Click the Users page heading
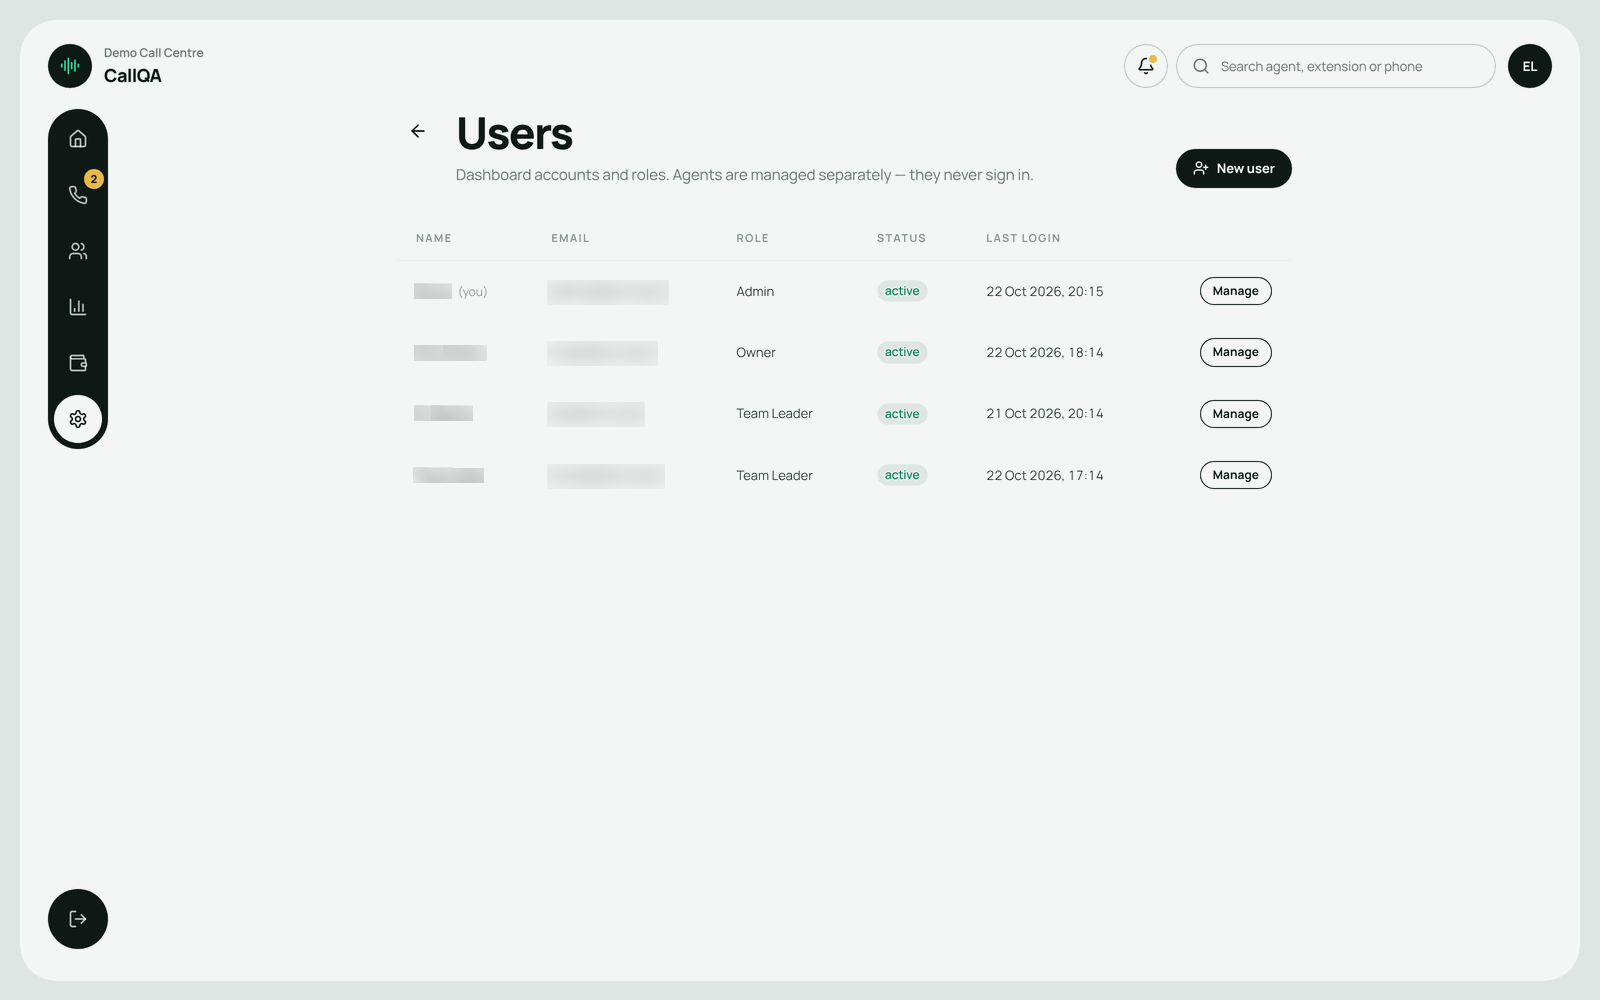1600x1000 pixels. coord(515,134)
